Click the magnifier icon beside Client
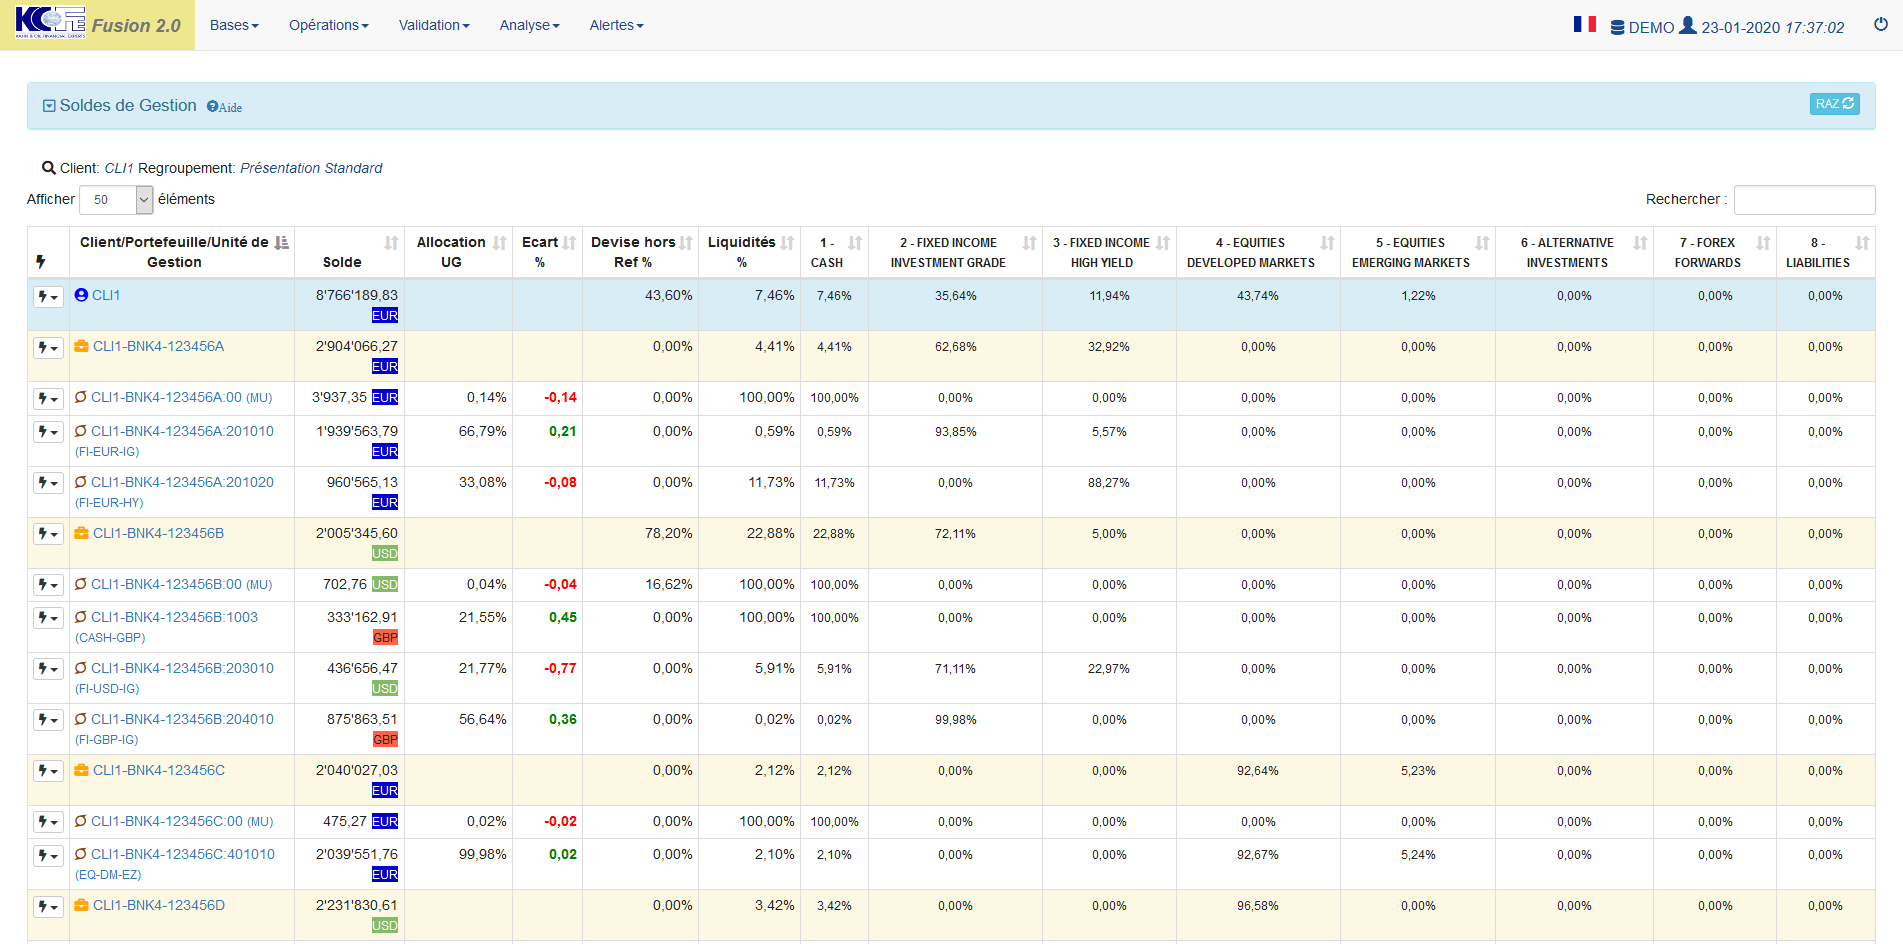This screenshot has height=944, width=1903. coord(48,168)
